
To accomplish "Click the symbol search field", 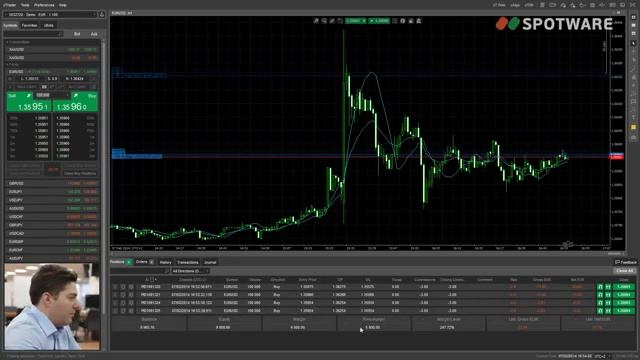I will pyautogui.click(x=33, y=34).
